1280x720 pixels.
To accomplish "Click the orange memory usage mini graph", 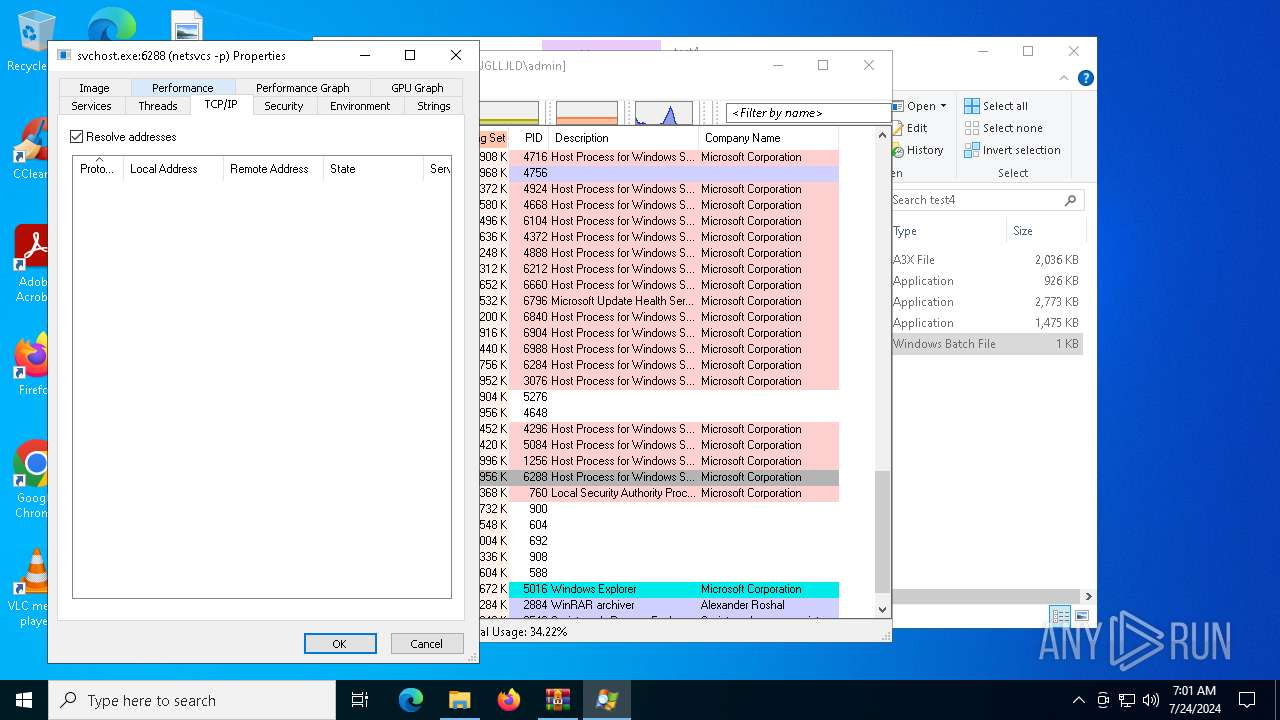I will (x=587, y=113).
